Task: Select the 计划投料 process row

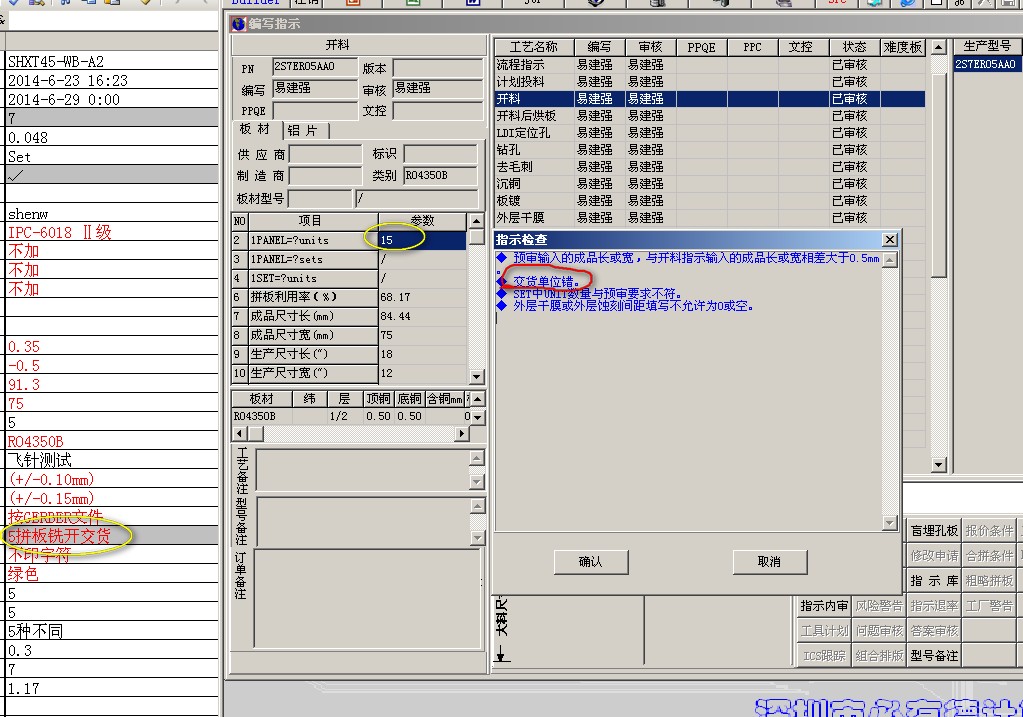Action: coord(710,82)
